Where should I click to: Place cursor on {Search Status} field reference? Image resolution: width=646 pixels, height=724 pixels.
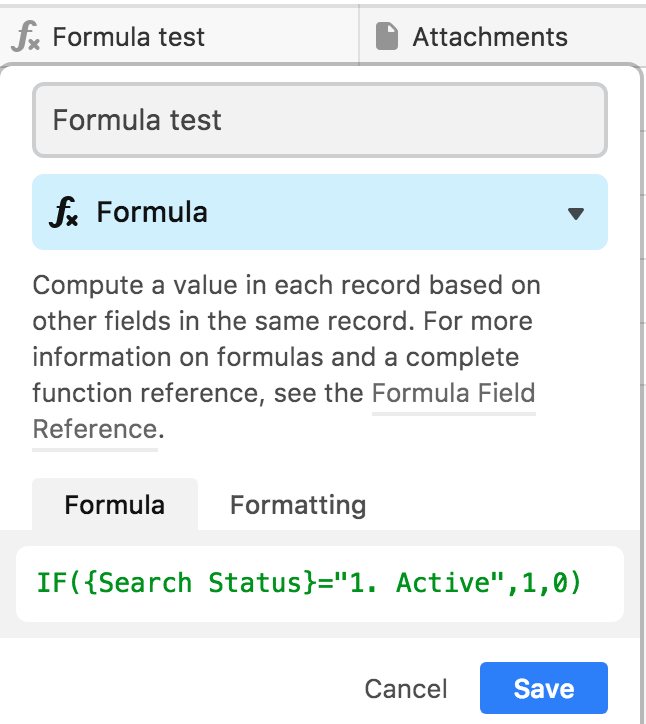tap(200, 583)
